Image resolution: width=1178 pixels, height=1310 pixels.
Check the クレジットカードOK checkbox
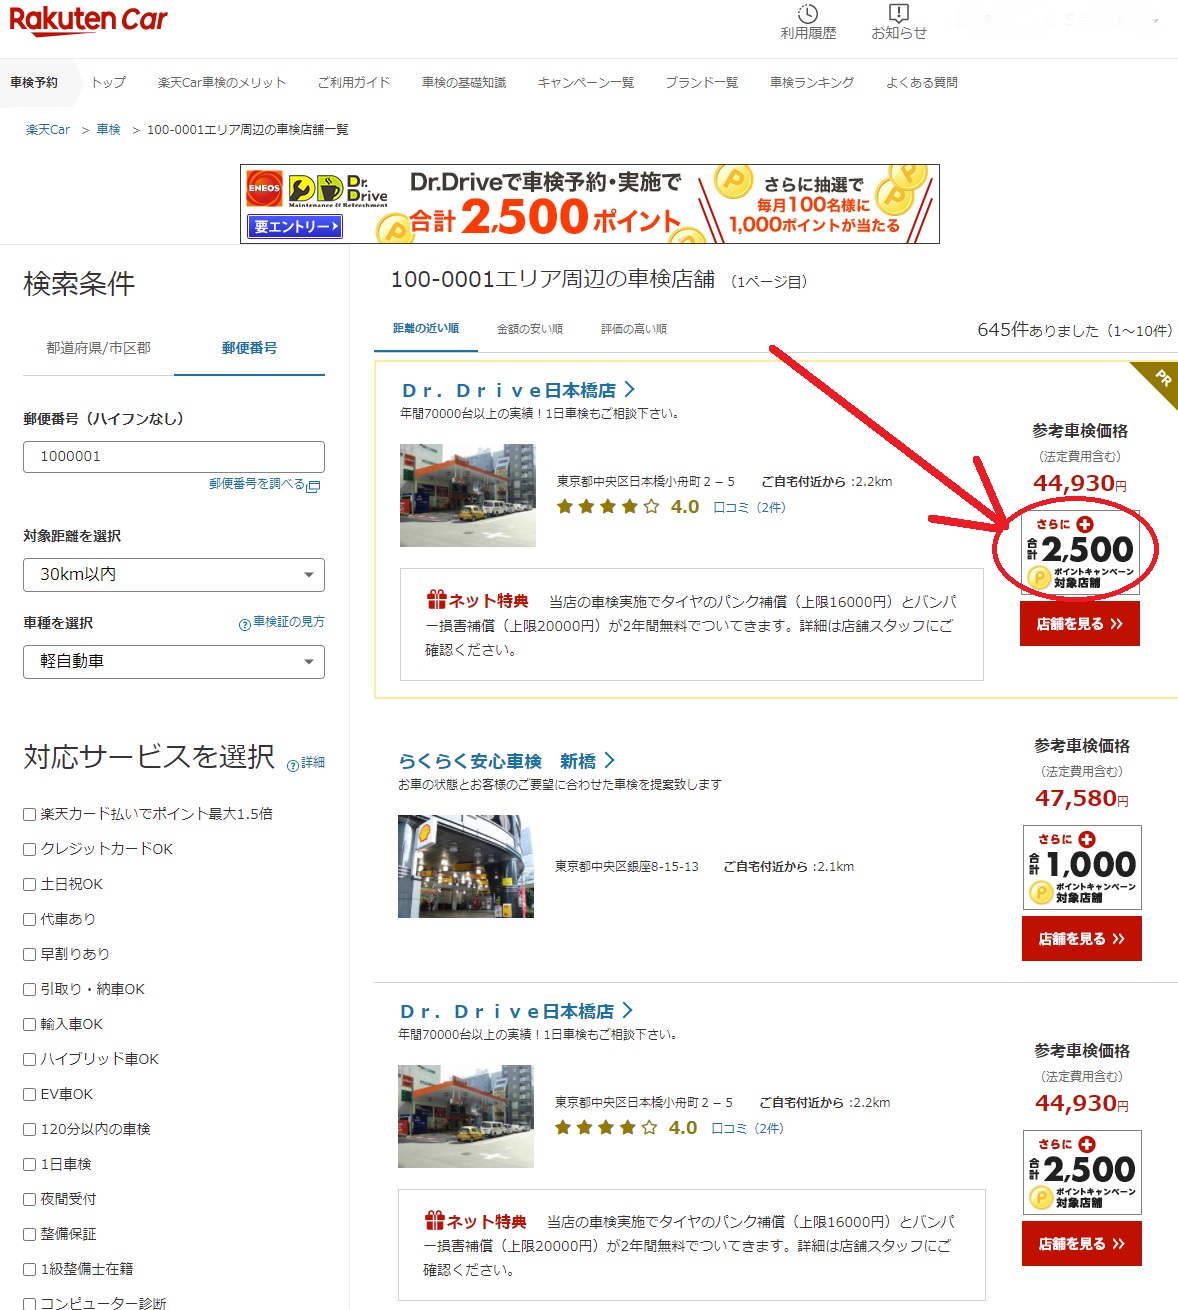pyautogui.click(x=30, y=849)
